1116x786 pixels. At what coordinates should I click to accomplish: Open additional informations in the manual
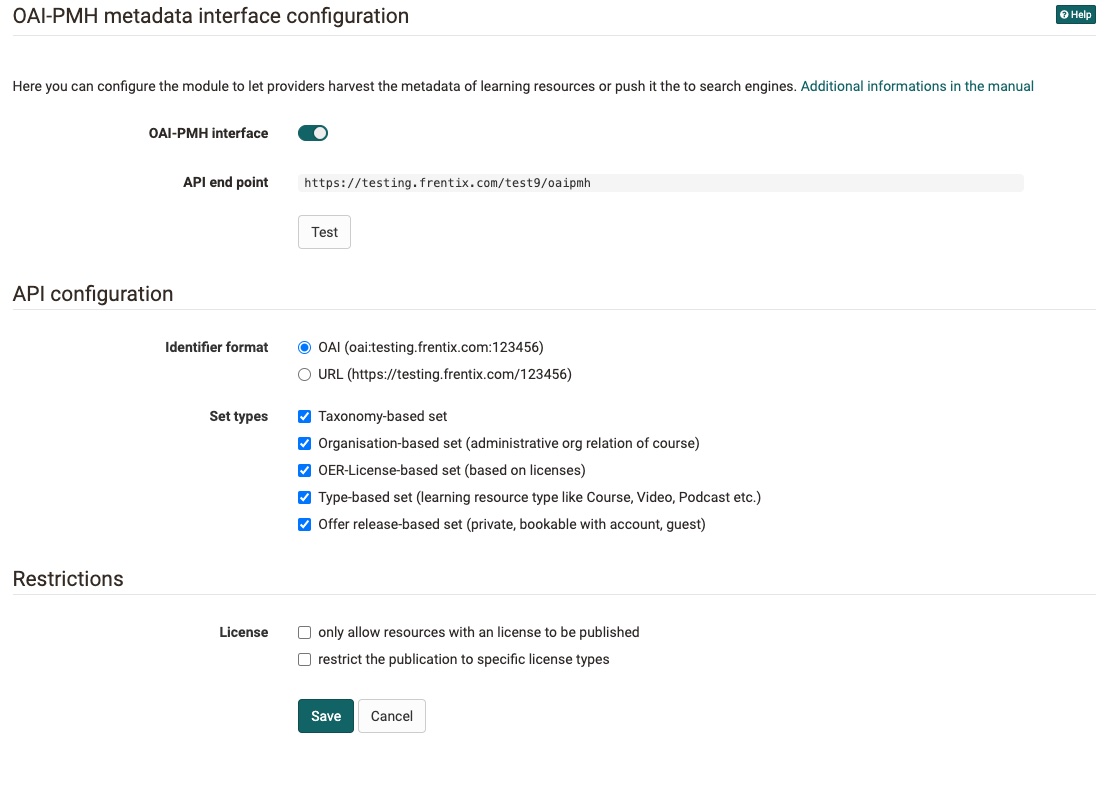(916, 86)
